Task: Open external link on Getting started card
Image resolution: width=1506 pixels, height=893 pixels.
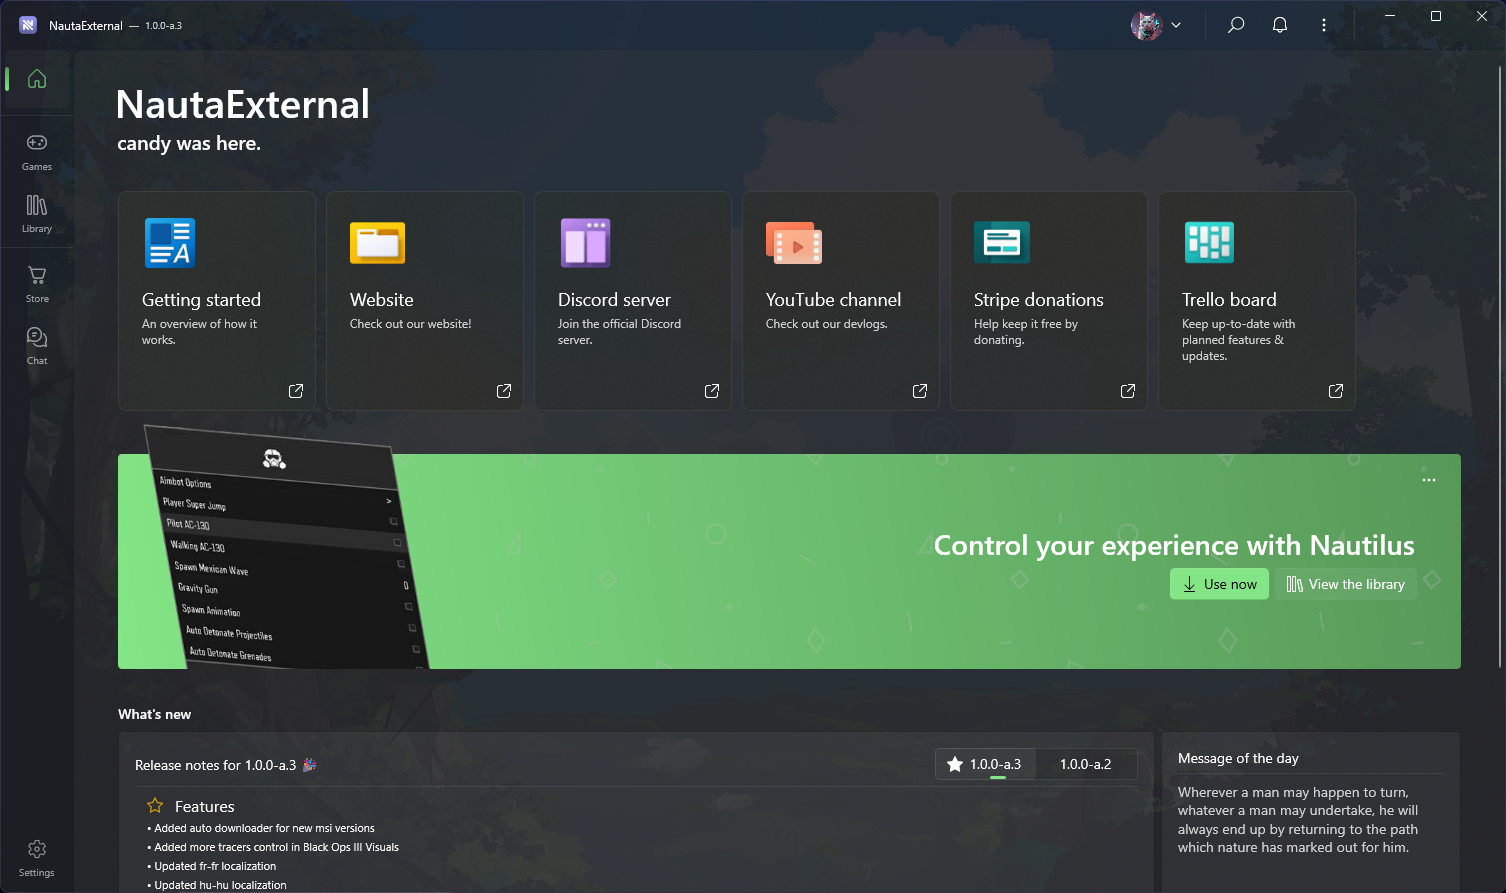Action: pos(296,391)
